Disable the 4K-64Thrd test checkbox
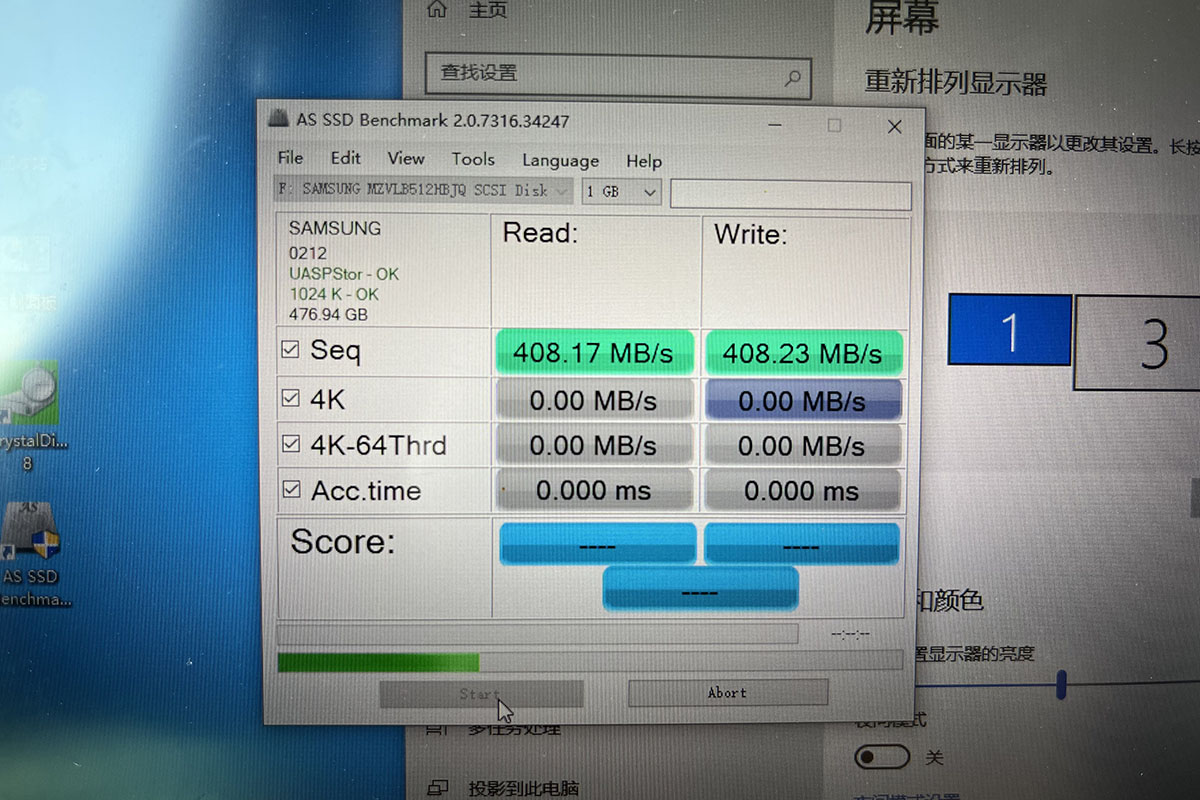The width and height of the screenshot is (1200, 800). [291, 444]
